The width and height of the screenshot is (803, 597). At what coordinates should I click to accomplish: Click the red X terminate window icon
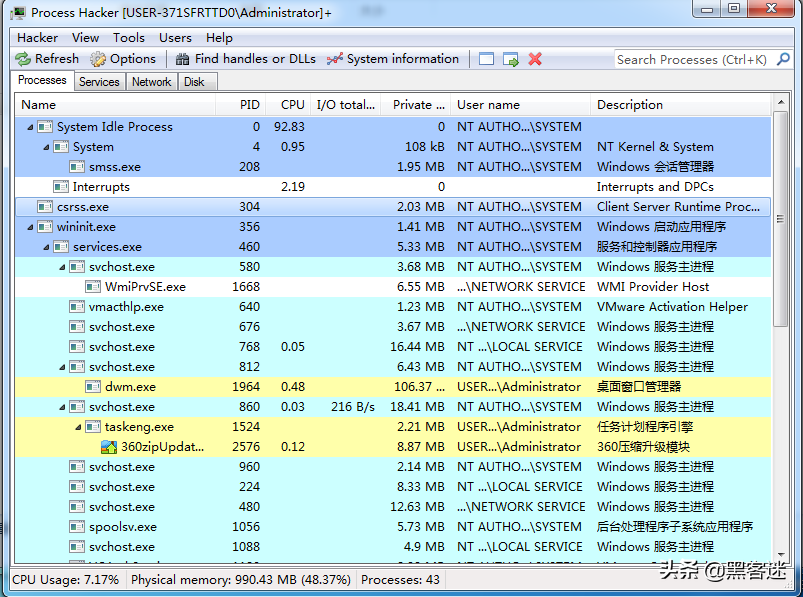point(535,59)
